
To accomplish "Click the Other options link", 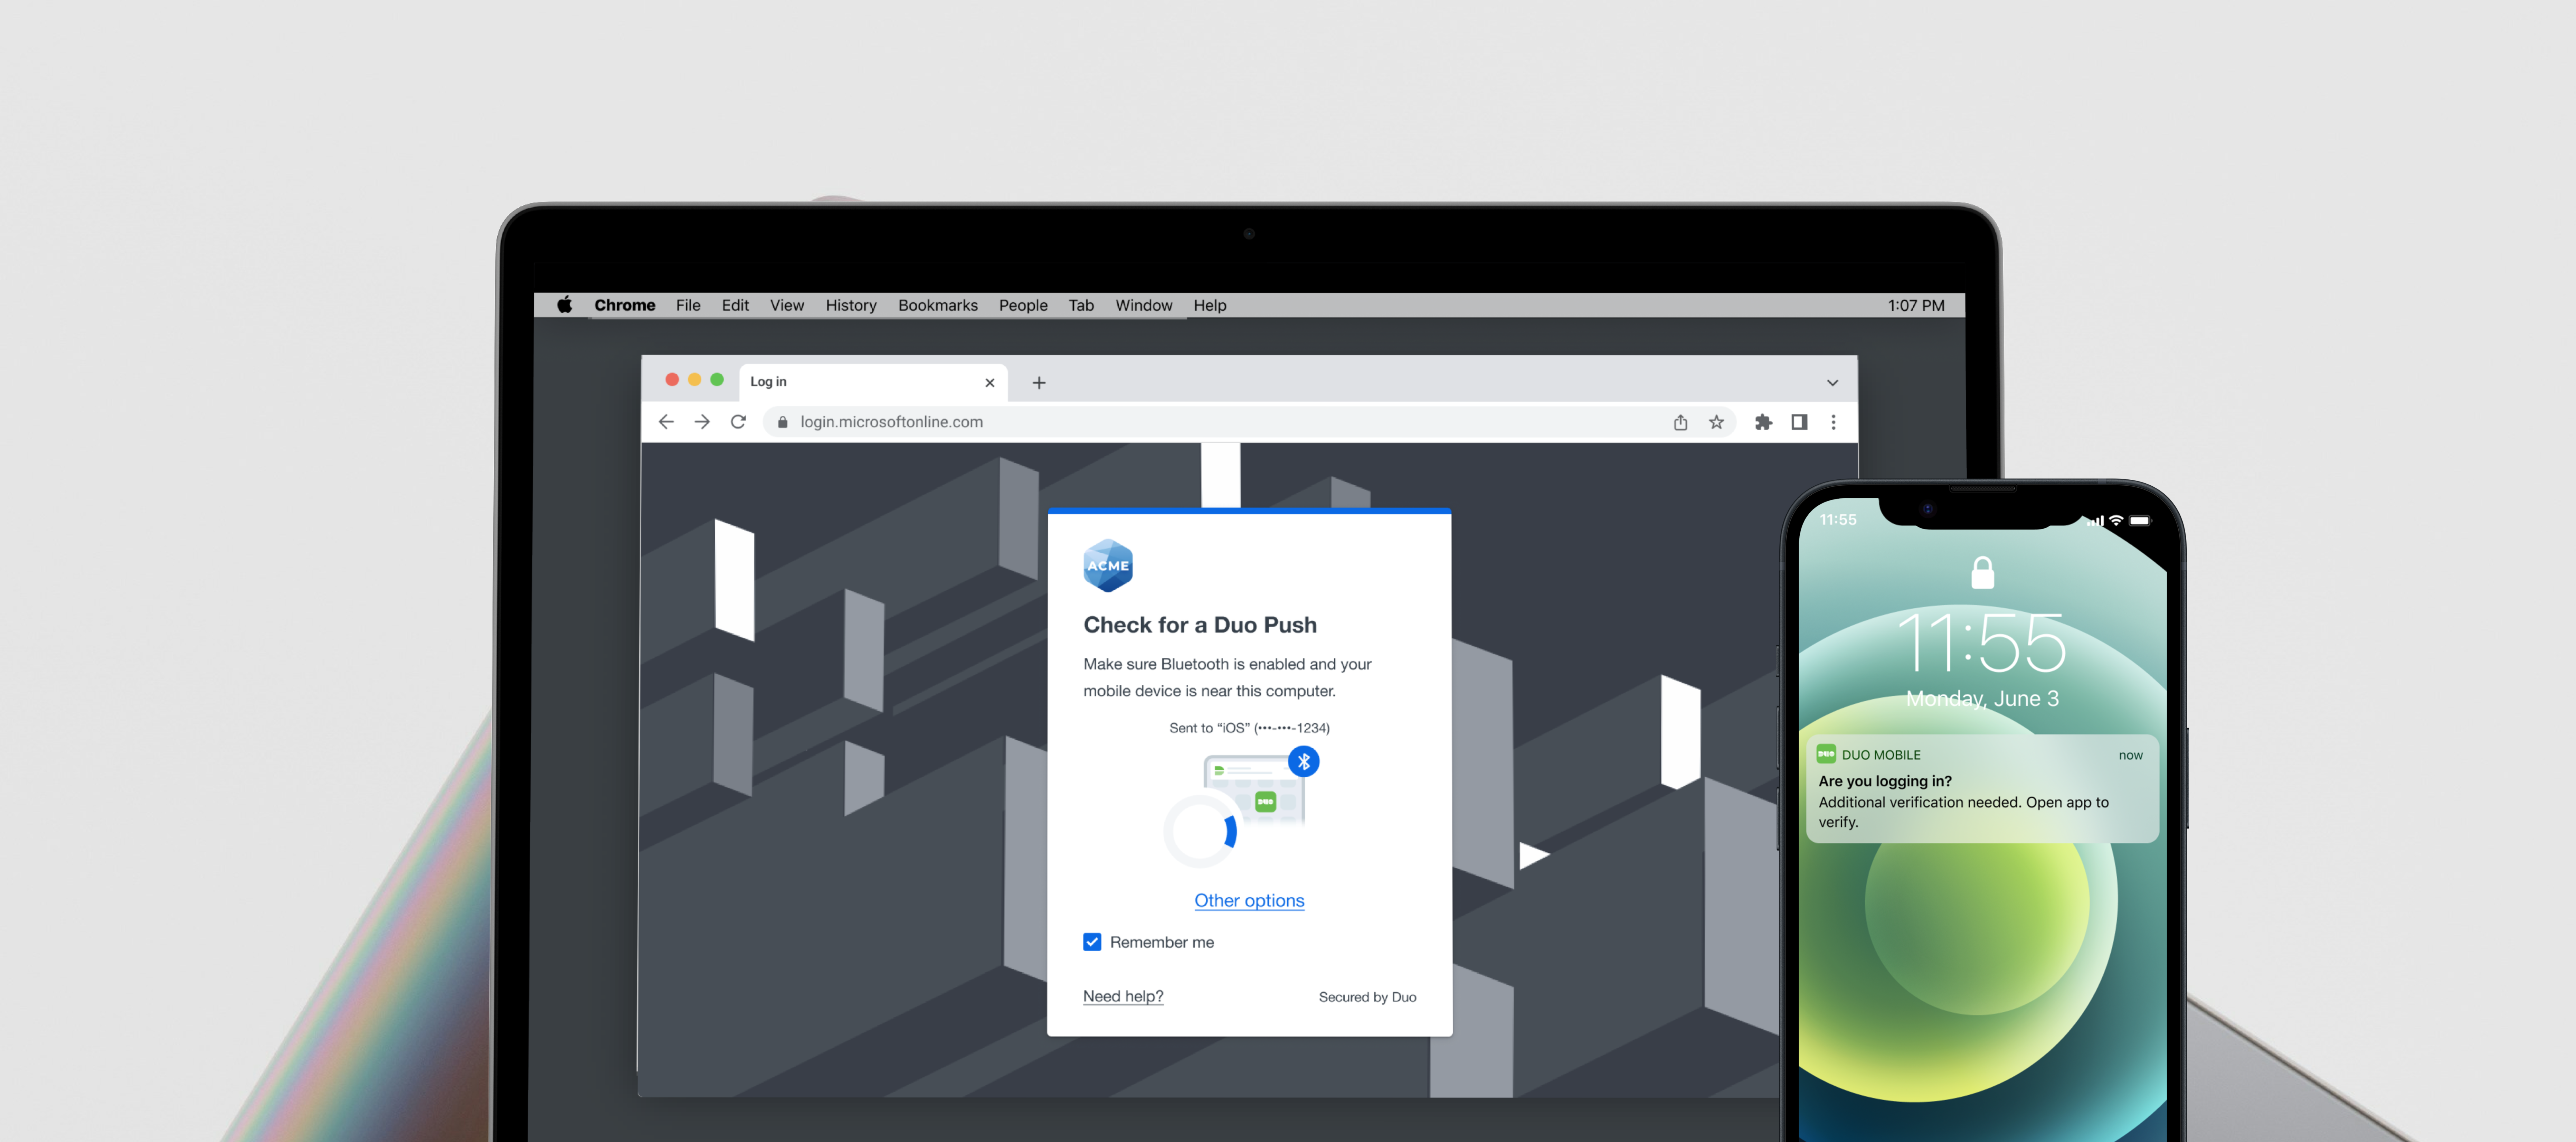I will (x=1249, y=900).
